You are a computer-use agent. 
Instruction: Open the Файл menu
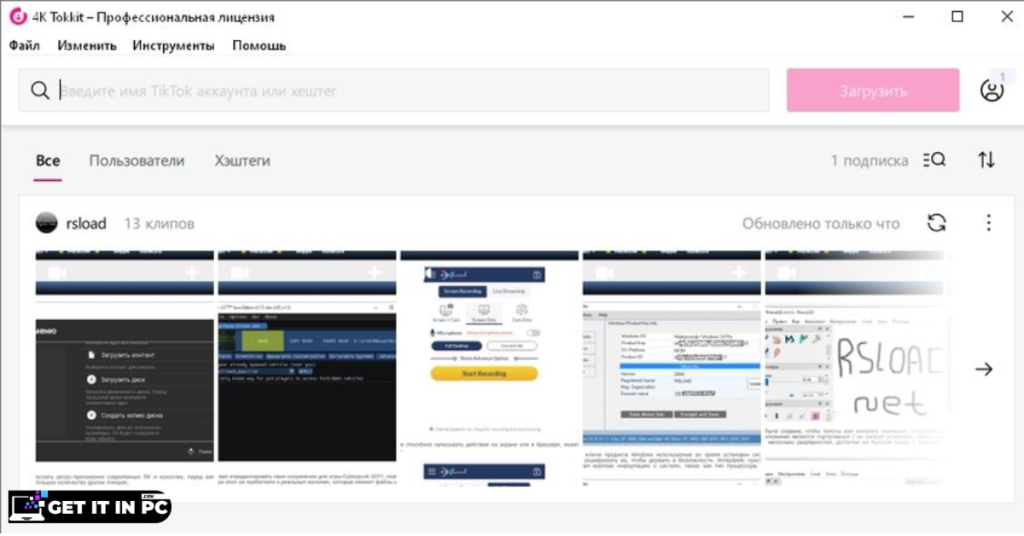[24, 46]
